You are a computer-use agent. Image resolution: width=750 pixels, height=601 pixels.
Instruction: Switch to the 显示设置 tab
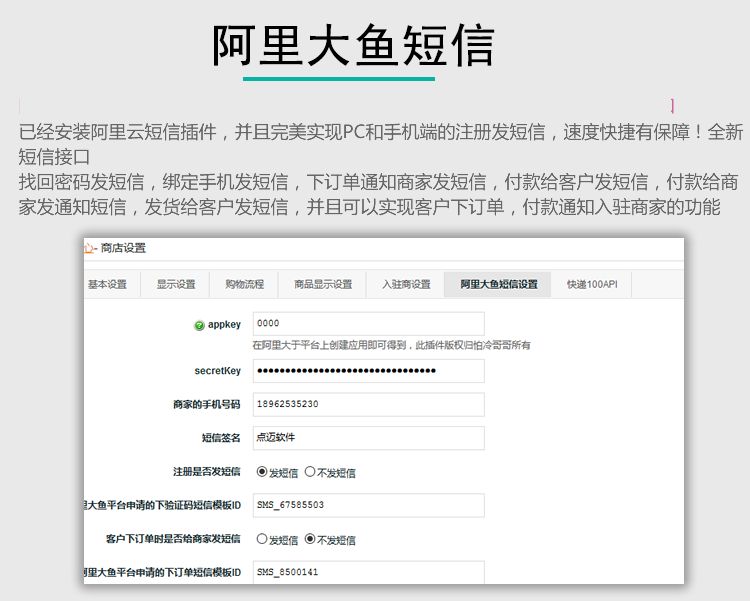pyautogui.click(x=176, y=284)
